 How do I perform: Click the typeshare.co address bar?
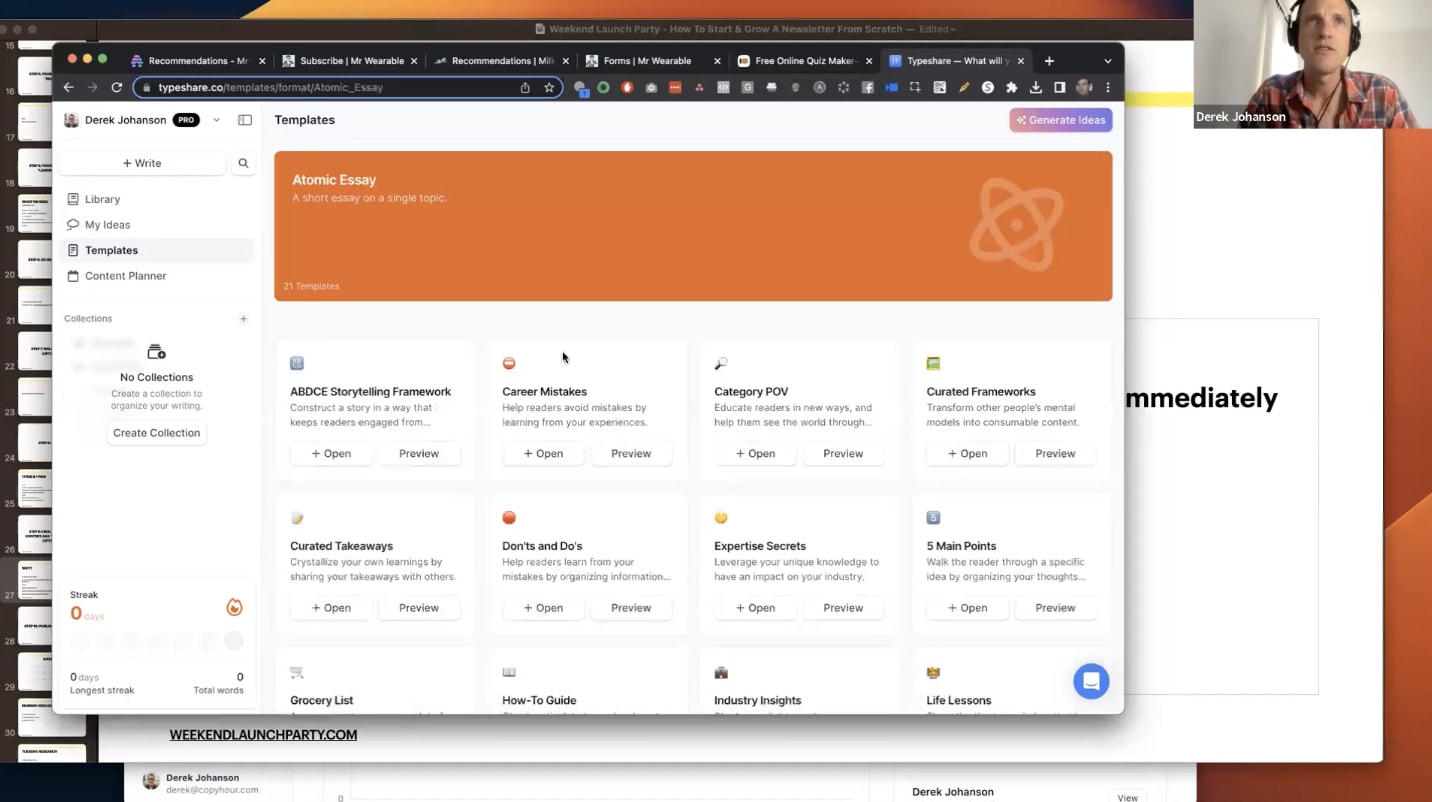coord(348,87)
